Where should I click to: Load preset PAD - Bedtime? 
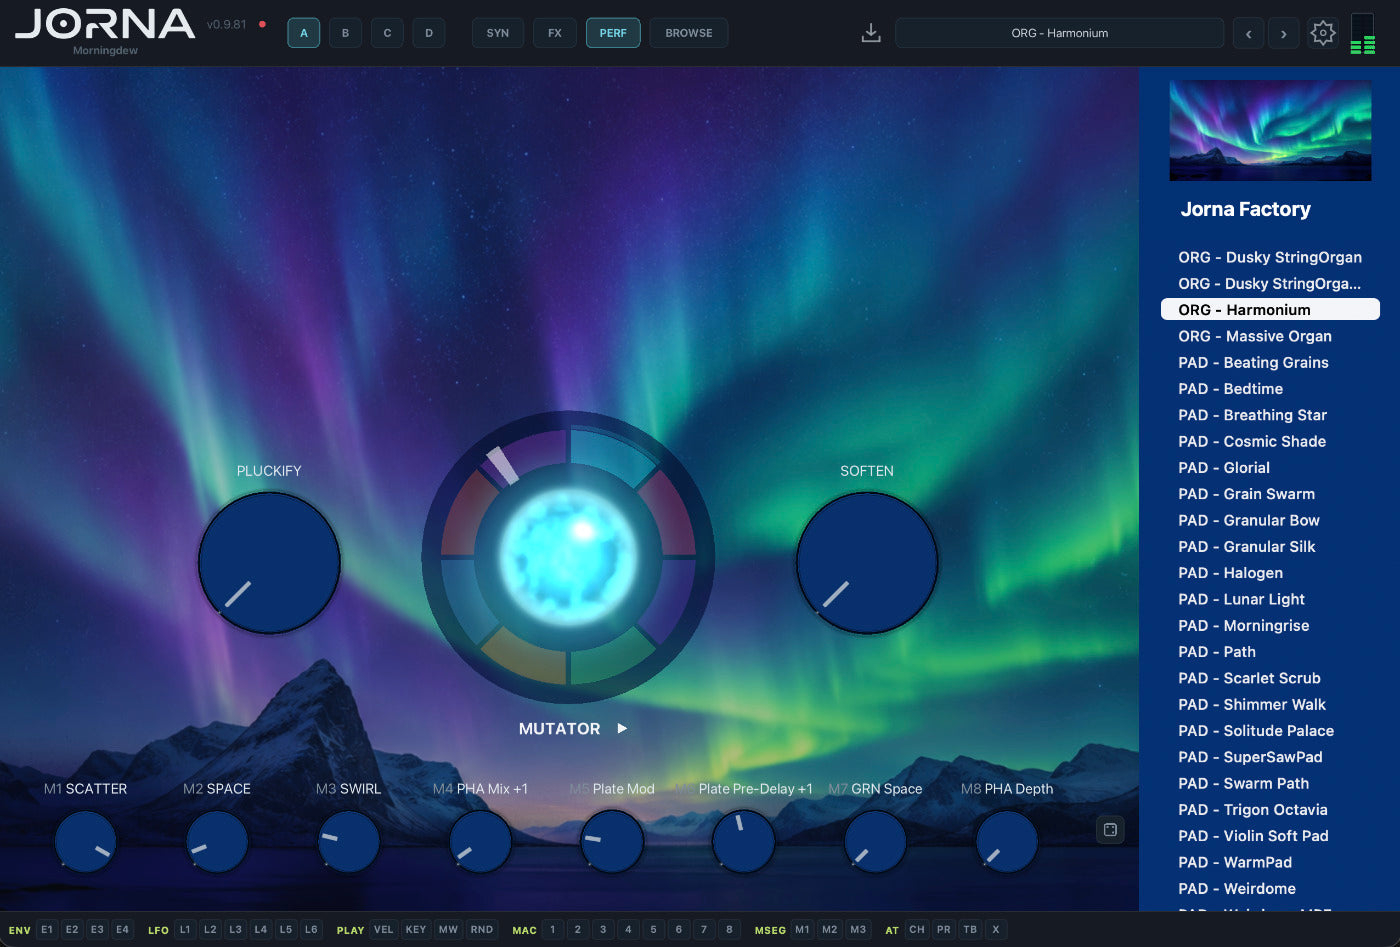pos(1270,389)
